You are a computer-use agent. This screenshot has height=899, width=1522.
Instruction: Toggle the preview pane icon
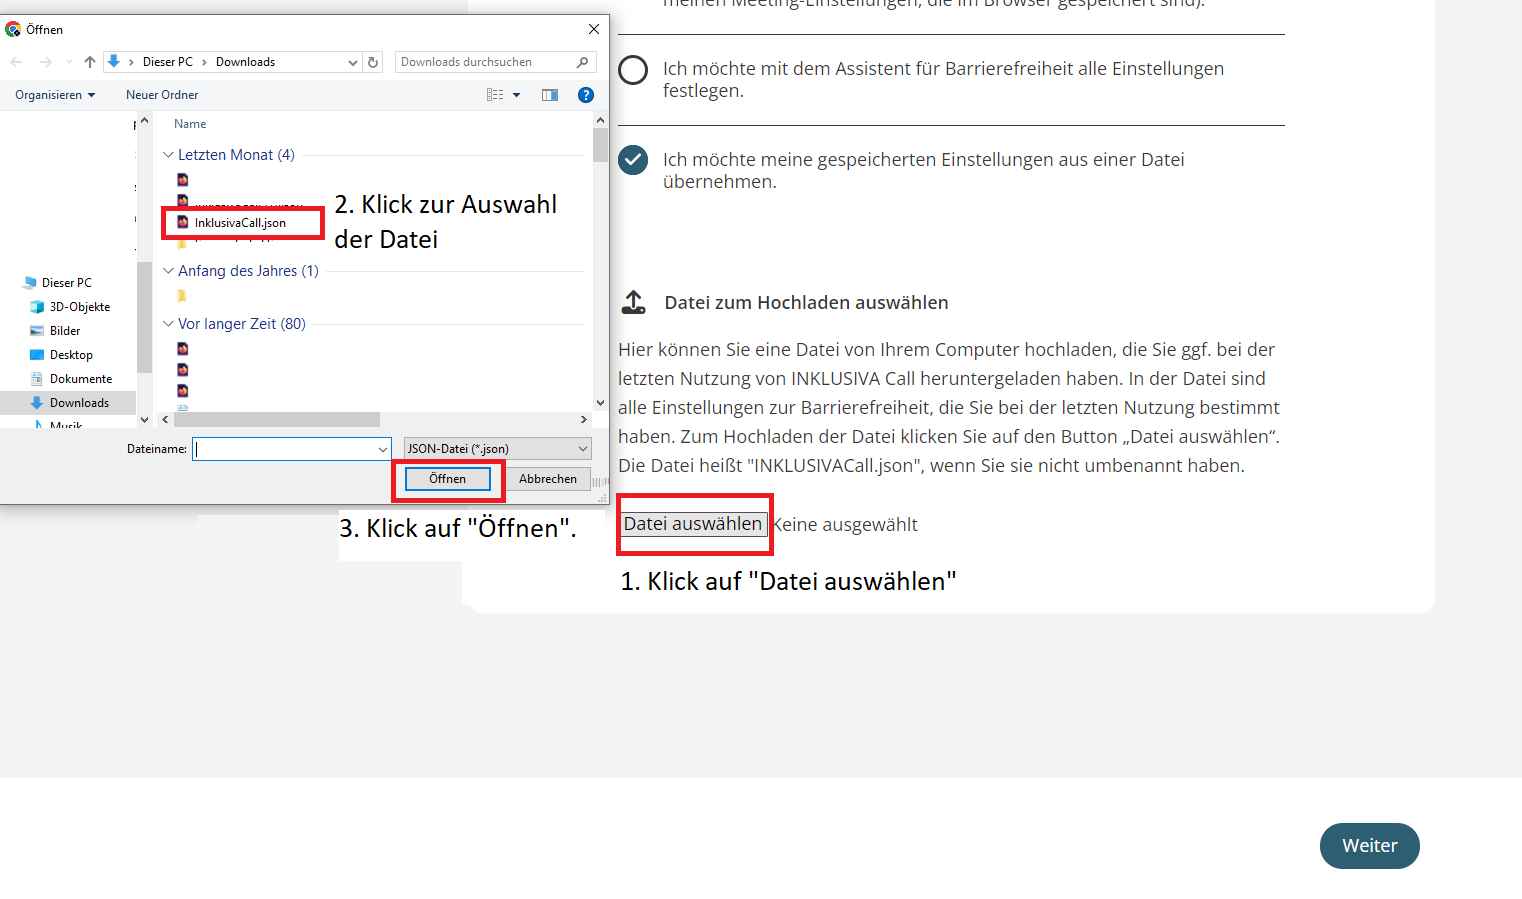pos(550,95)
